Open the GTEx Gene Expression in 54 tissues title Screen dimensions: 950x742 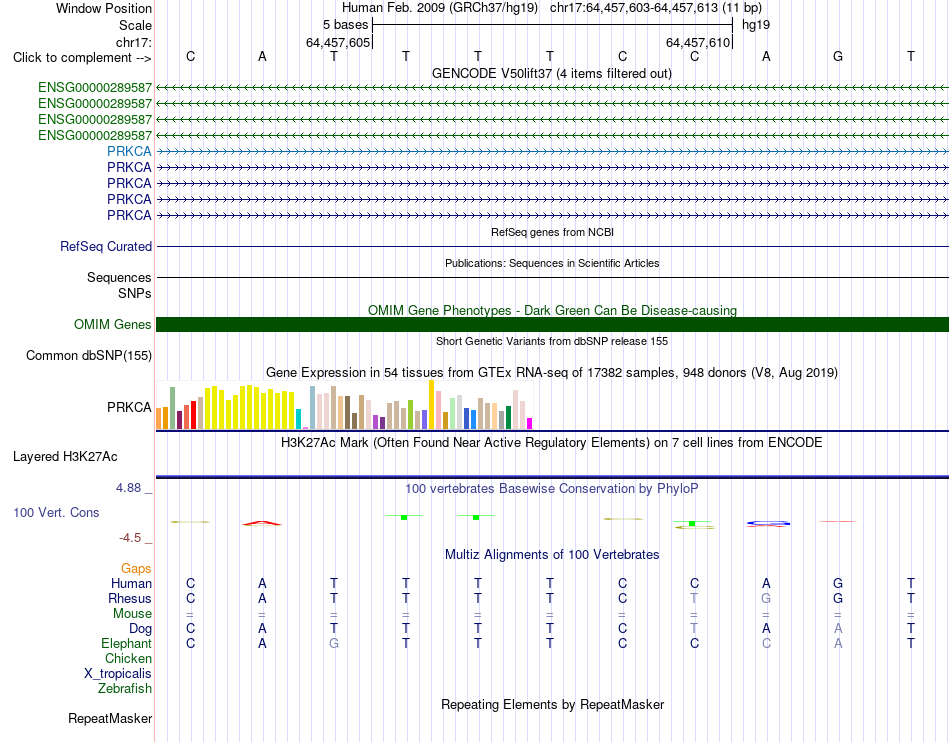552,373
